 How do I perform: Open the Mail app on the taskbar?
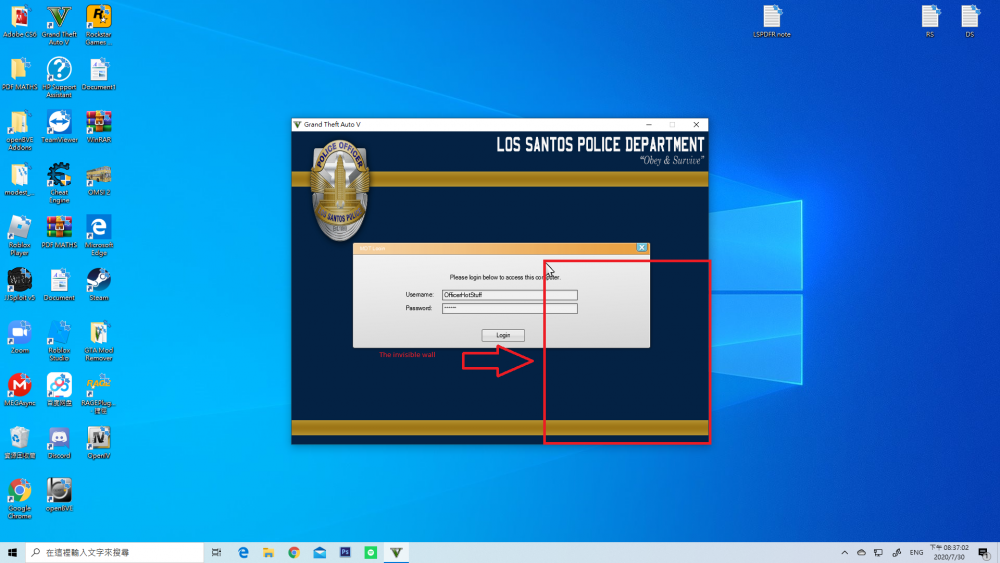pos(320,553)
